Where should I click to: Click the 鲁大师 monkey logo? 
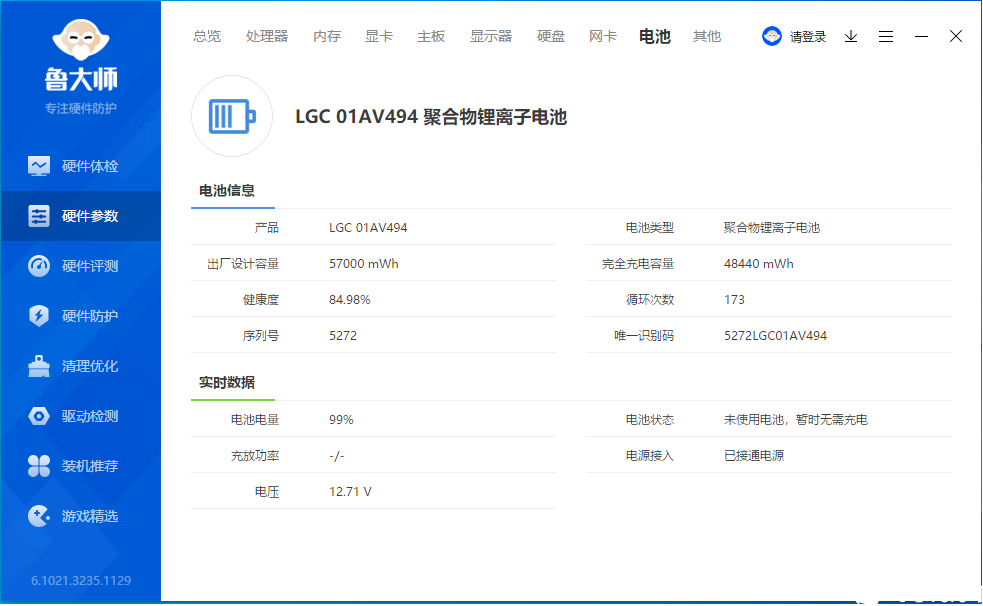[x=81, y=39]
